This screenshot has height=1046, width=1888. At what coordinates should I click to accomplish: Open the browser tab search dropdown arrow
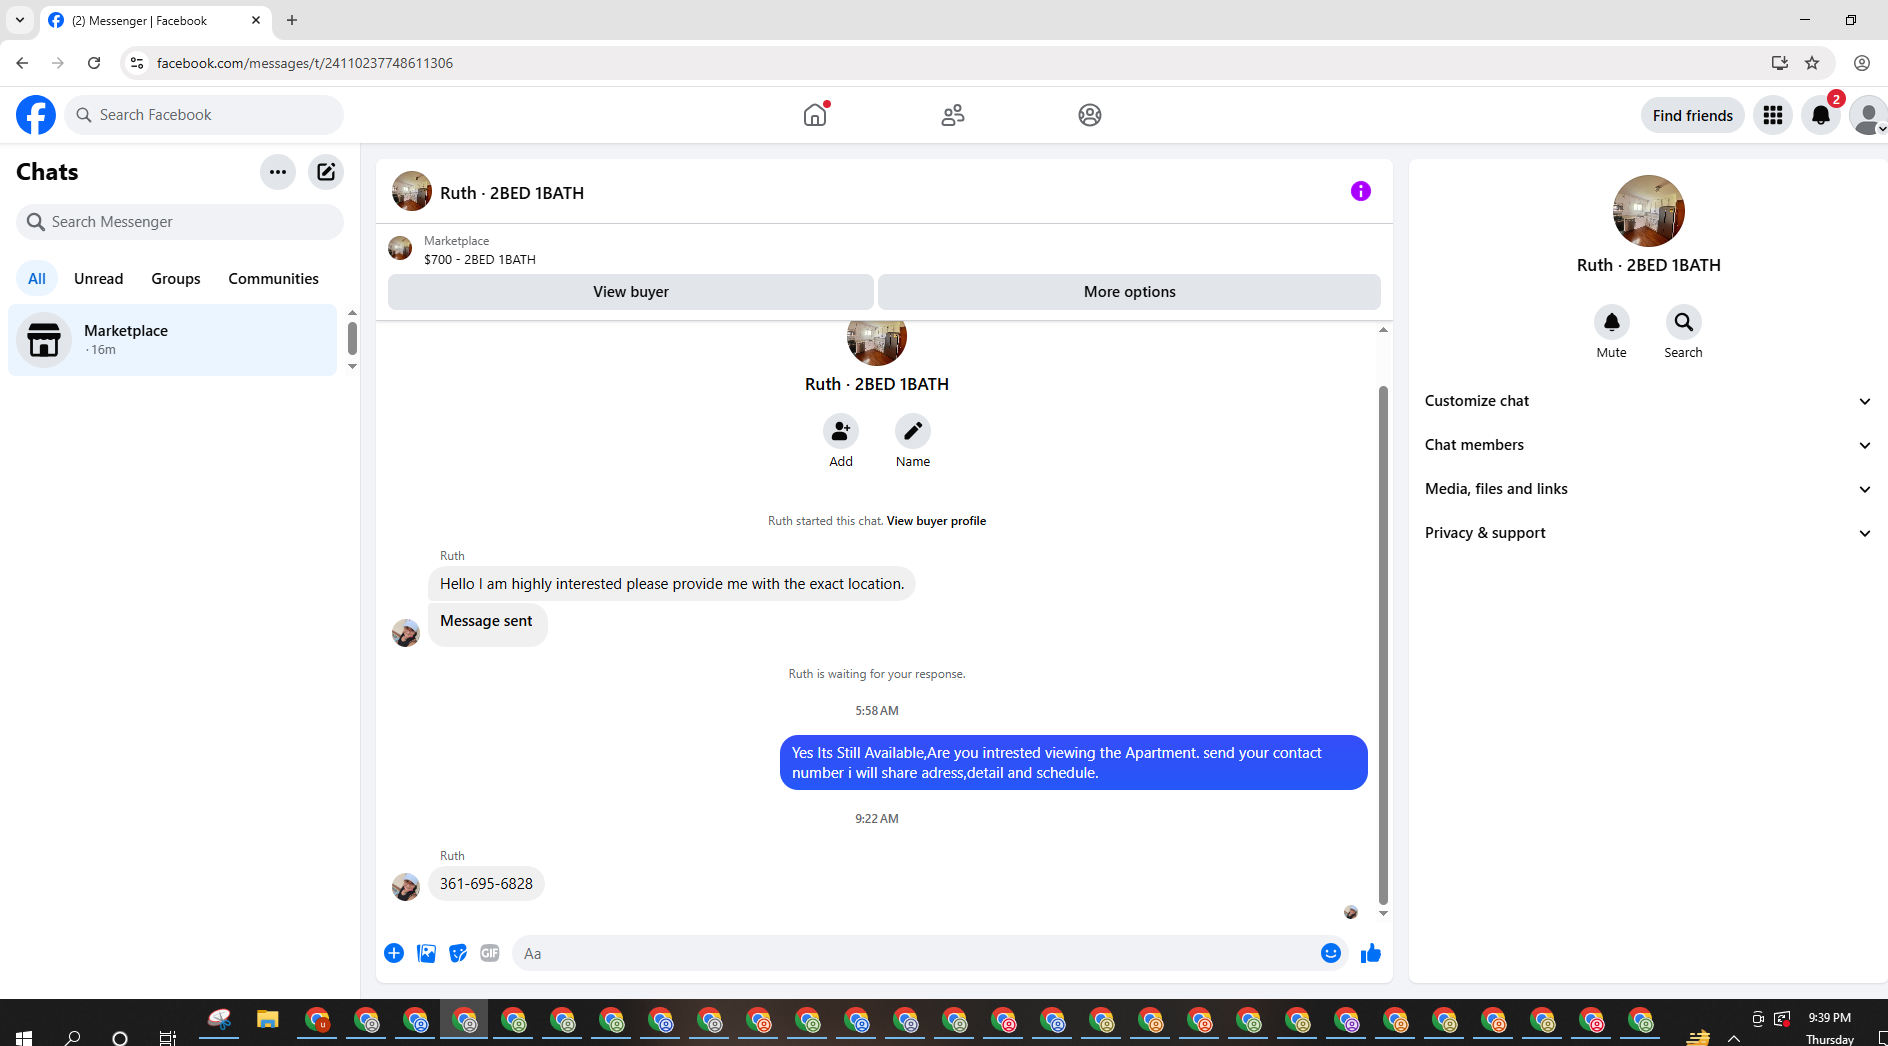(20, 20)
